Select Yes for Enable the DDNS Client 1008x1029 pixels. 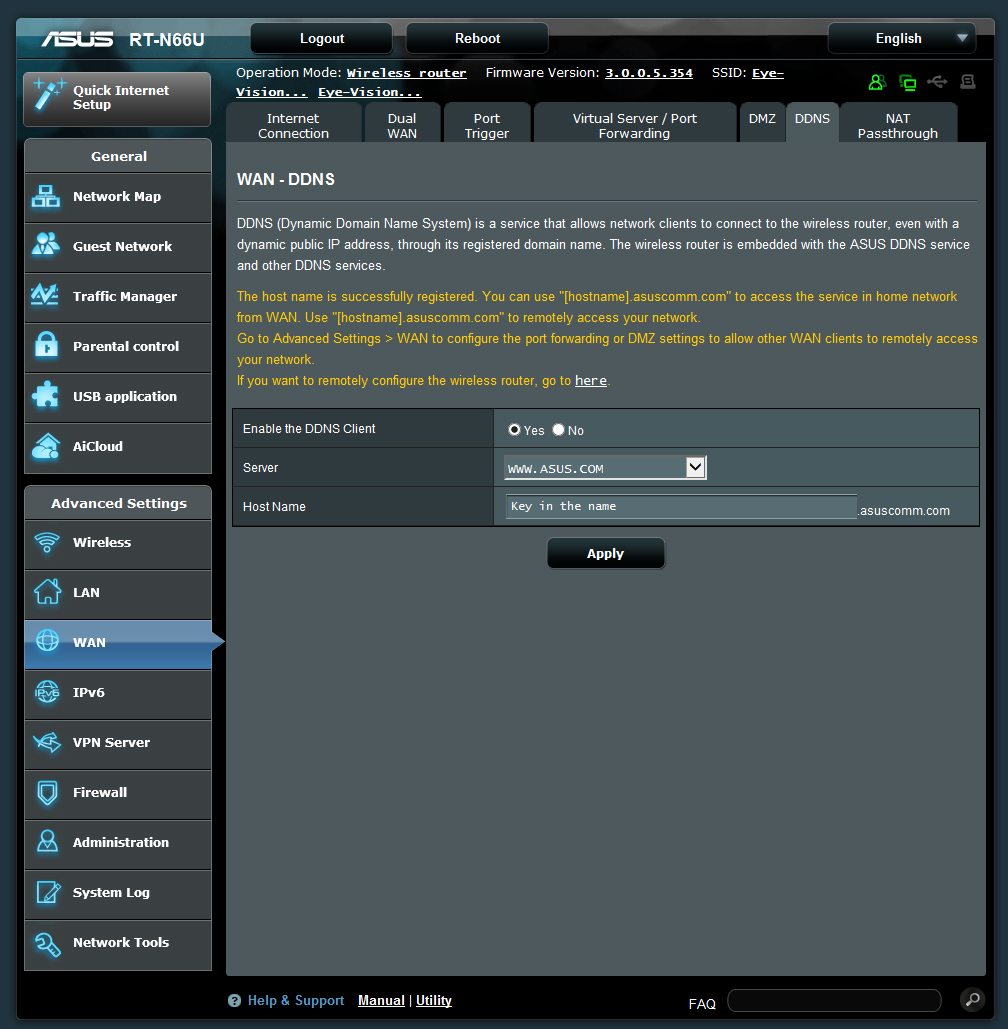pyautogui.click(x=514, y=430)
